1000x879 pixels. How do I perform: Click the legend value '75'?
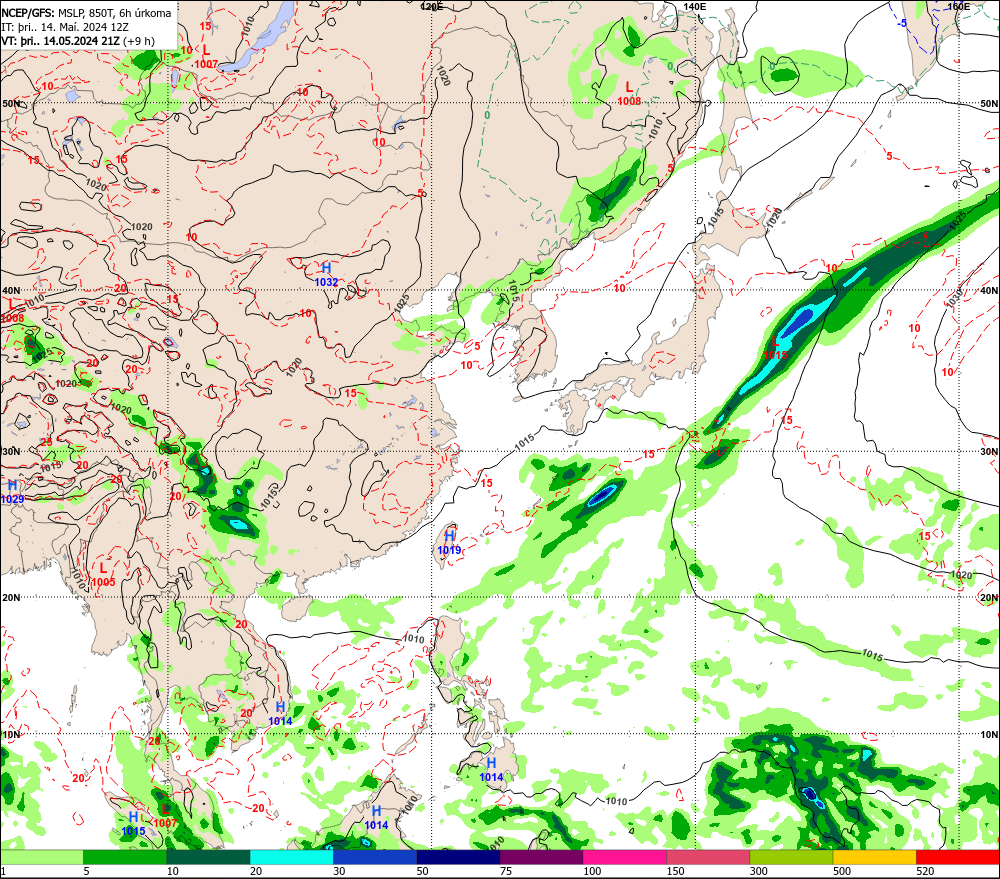(506, 871)
